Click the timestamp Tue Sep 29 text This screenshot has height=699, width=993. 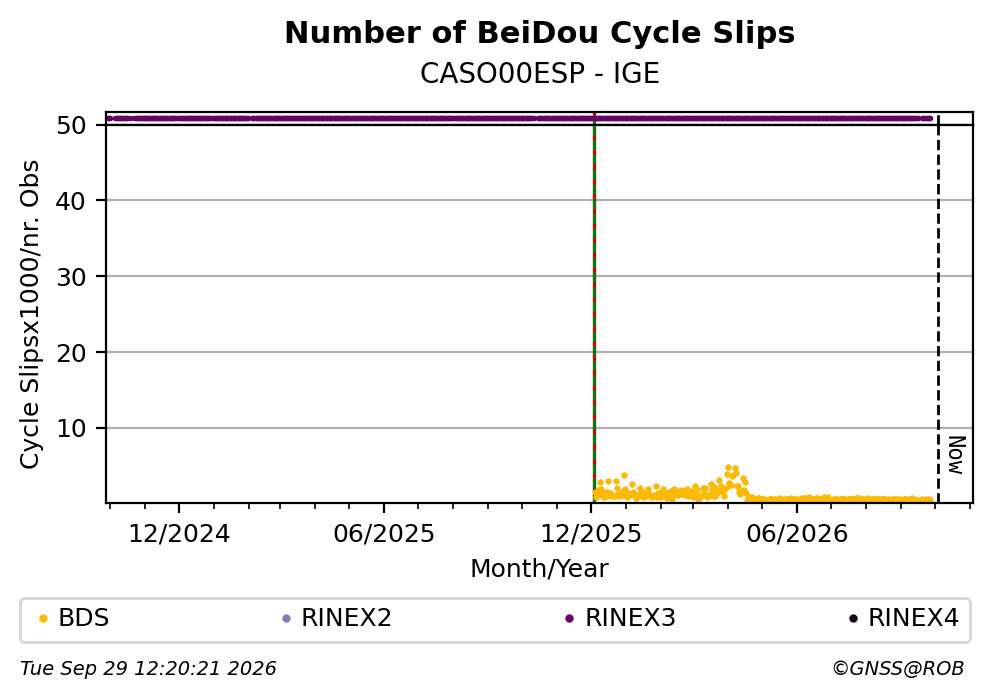click(x=148, y=669)
